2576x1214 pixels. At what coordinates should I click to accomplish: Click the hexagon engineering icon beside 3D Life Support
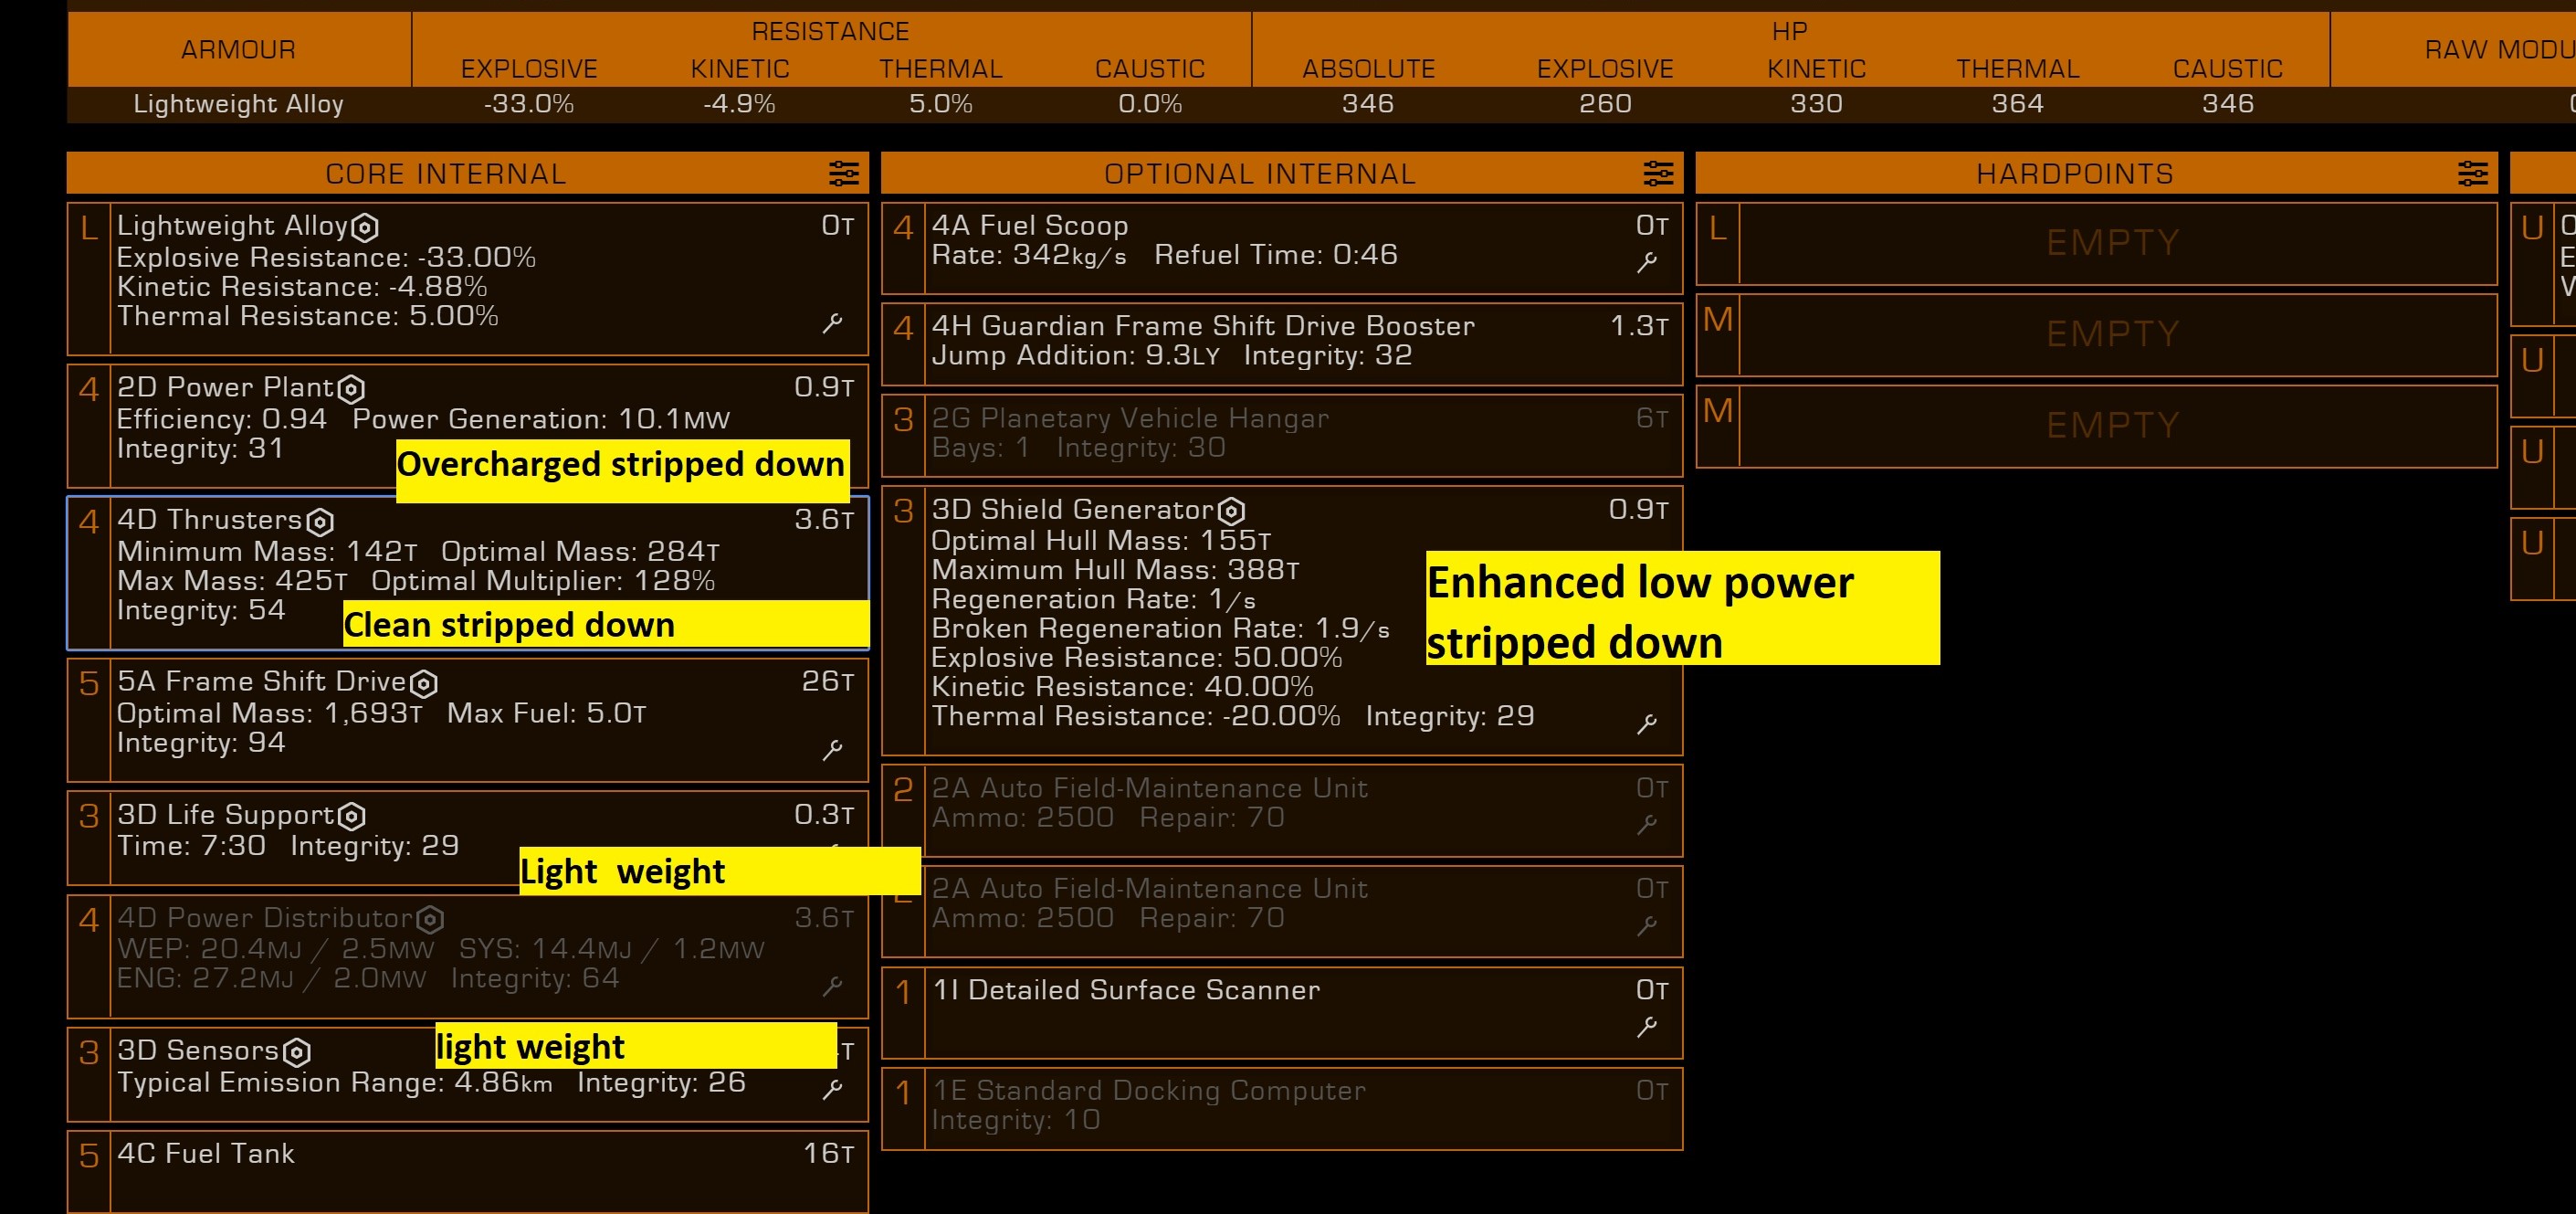coord(352,817)
